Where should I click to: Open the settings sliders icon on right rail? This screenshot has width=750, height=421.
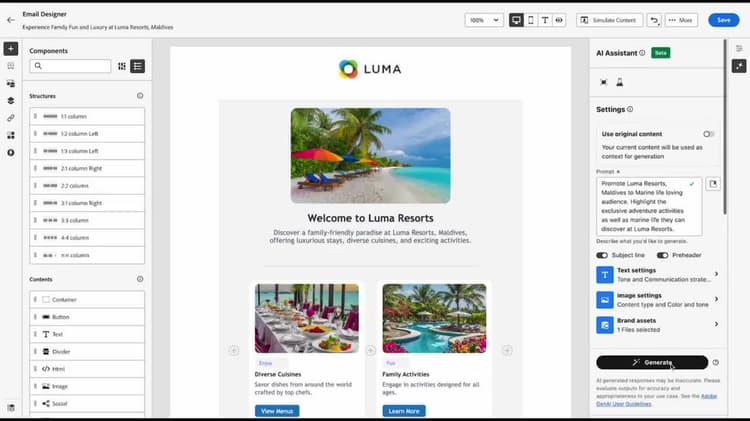(x=739, y=48)
